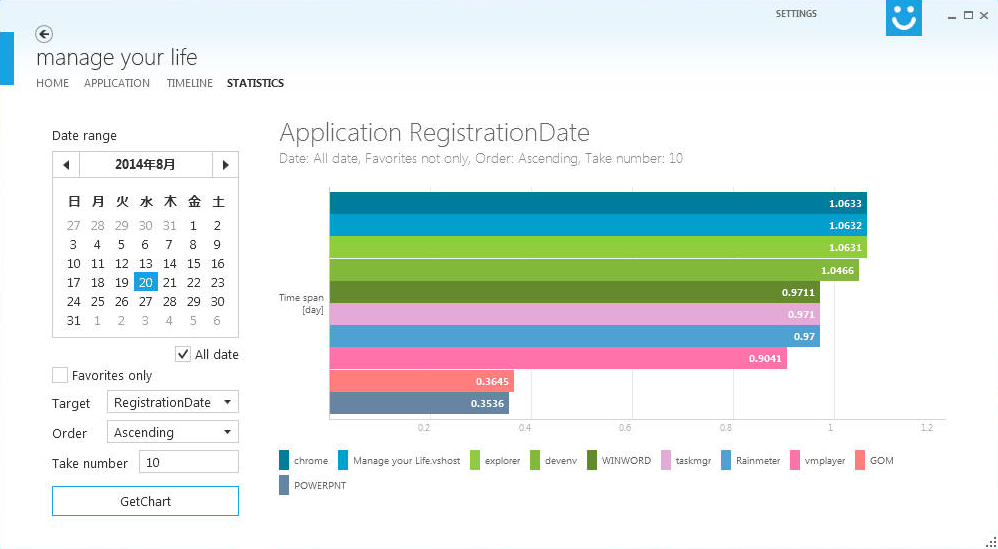The image size is (998, 549).
Task: Click the WINWORD legend marker
Action: click(592, 461)
